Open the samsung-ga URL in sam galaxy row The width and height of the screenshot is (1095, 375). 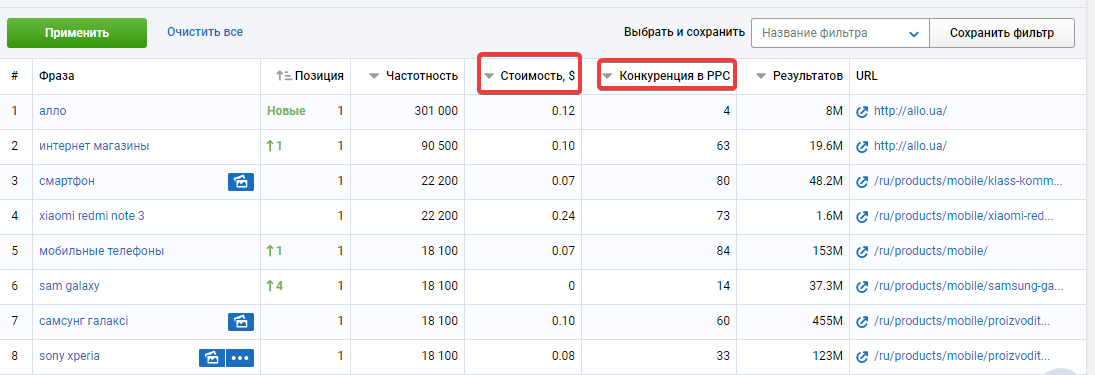[969, 286]
